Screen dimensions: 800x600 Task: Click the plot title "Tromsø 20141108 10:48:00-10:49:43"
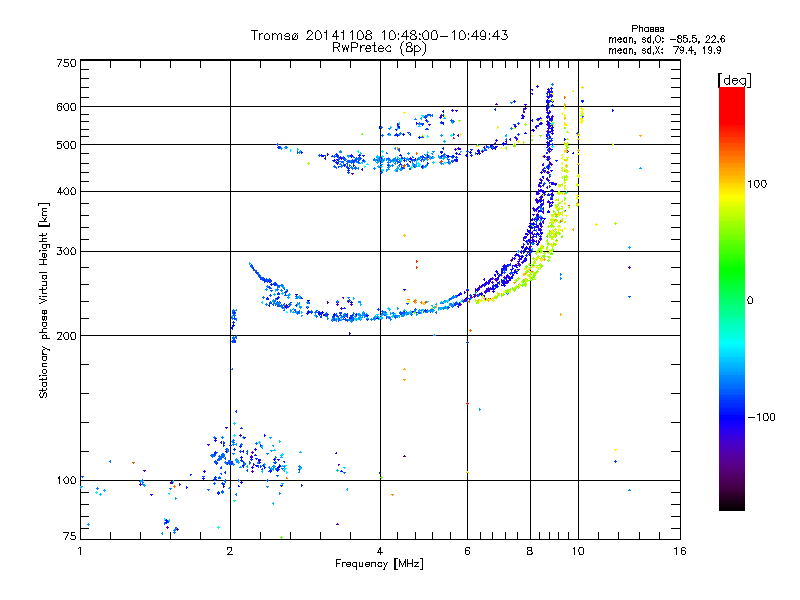[379, 35]
